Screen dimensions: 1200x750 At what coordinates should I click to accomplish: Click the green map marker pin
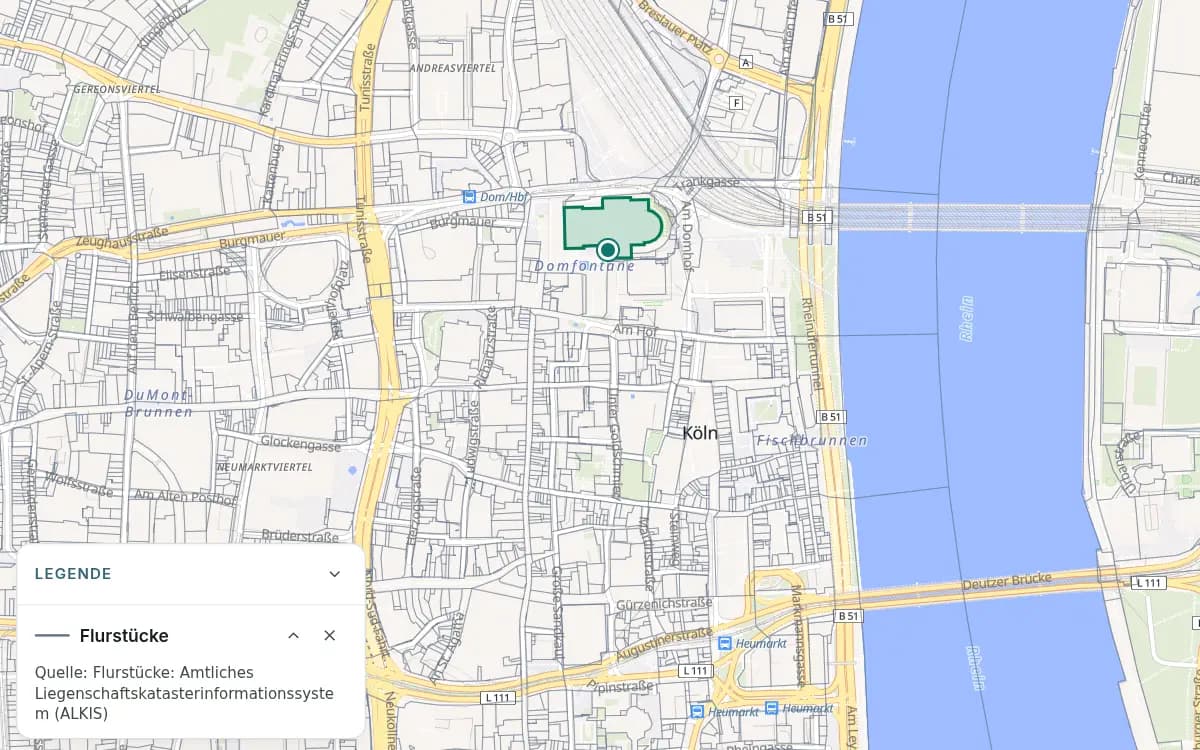[x=607, y=250]
